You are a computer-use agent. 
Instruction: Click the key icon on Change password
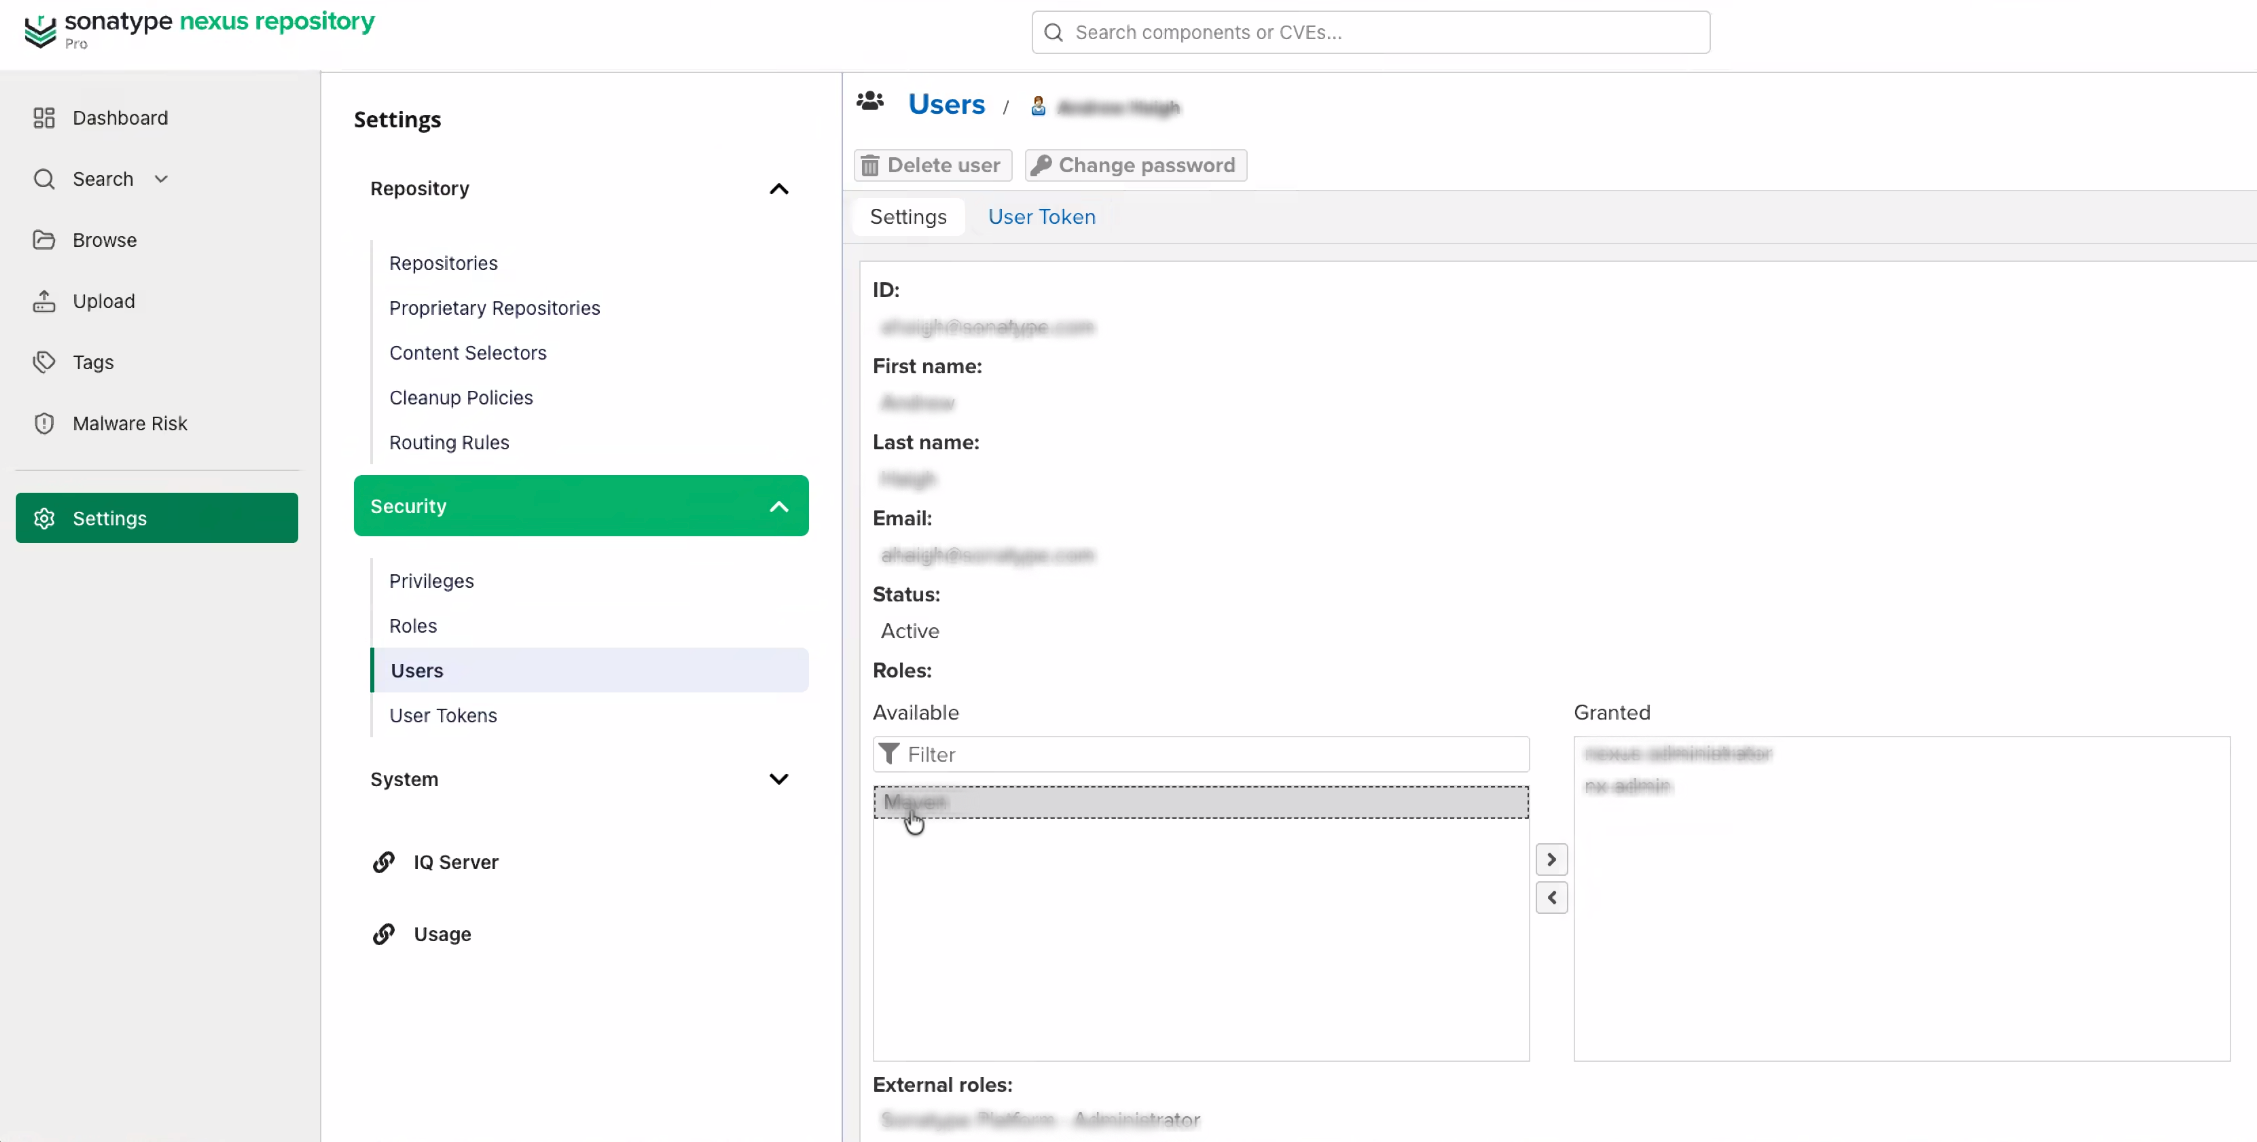pyautogui.click(x=1041, y=165)
